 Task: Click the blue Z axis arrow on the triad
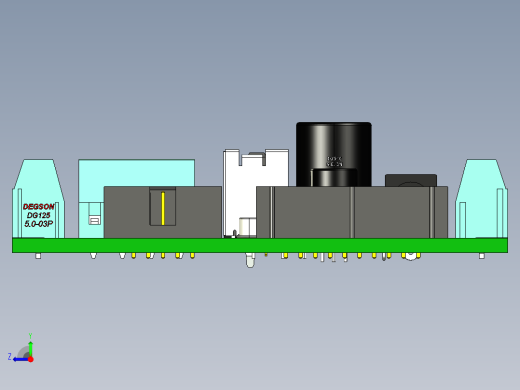click(x=20, y=359)
